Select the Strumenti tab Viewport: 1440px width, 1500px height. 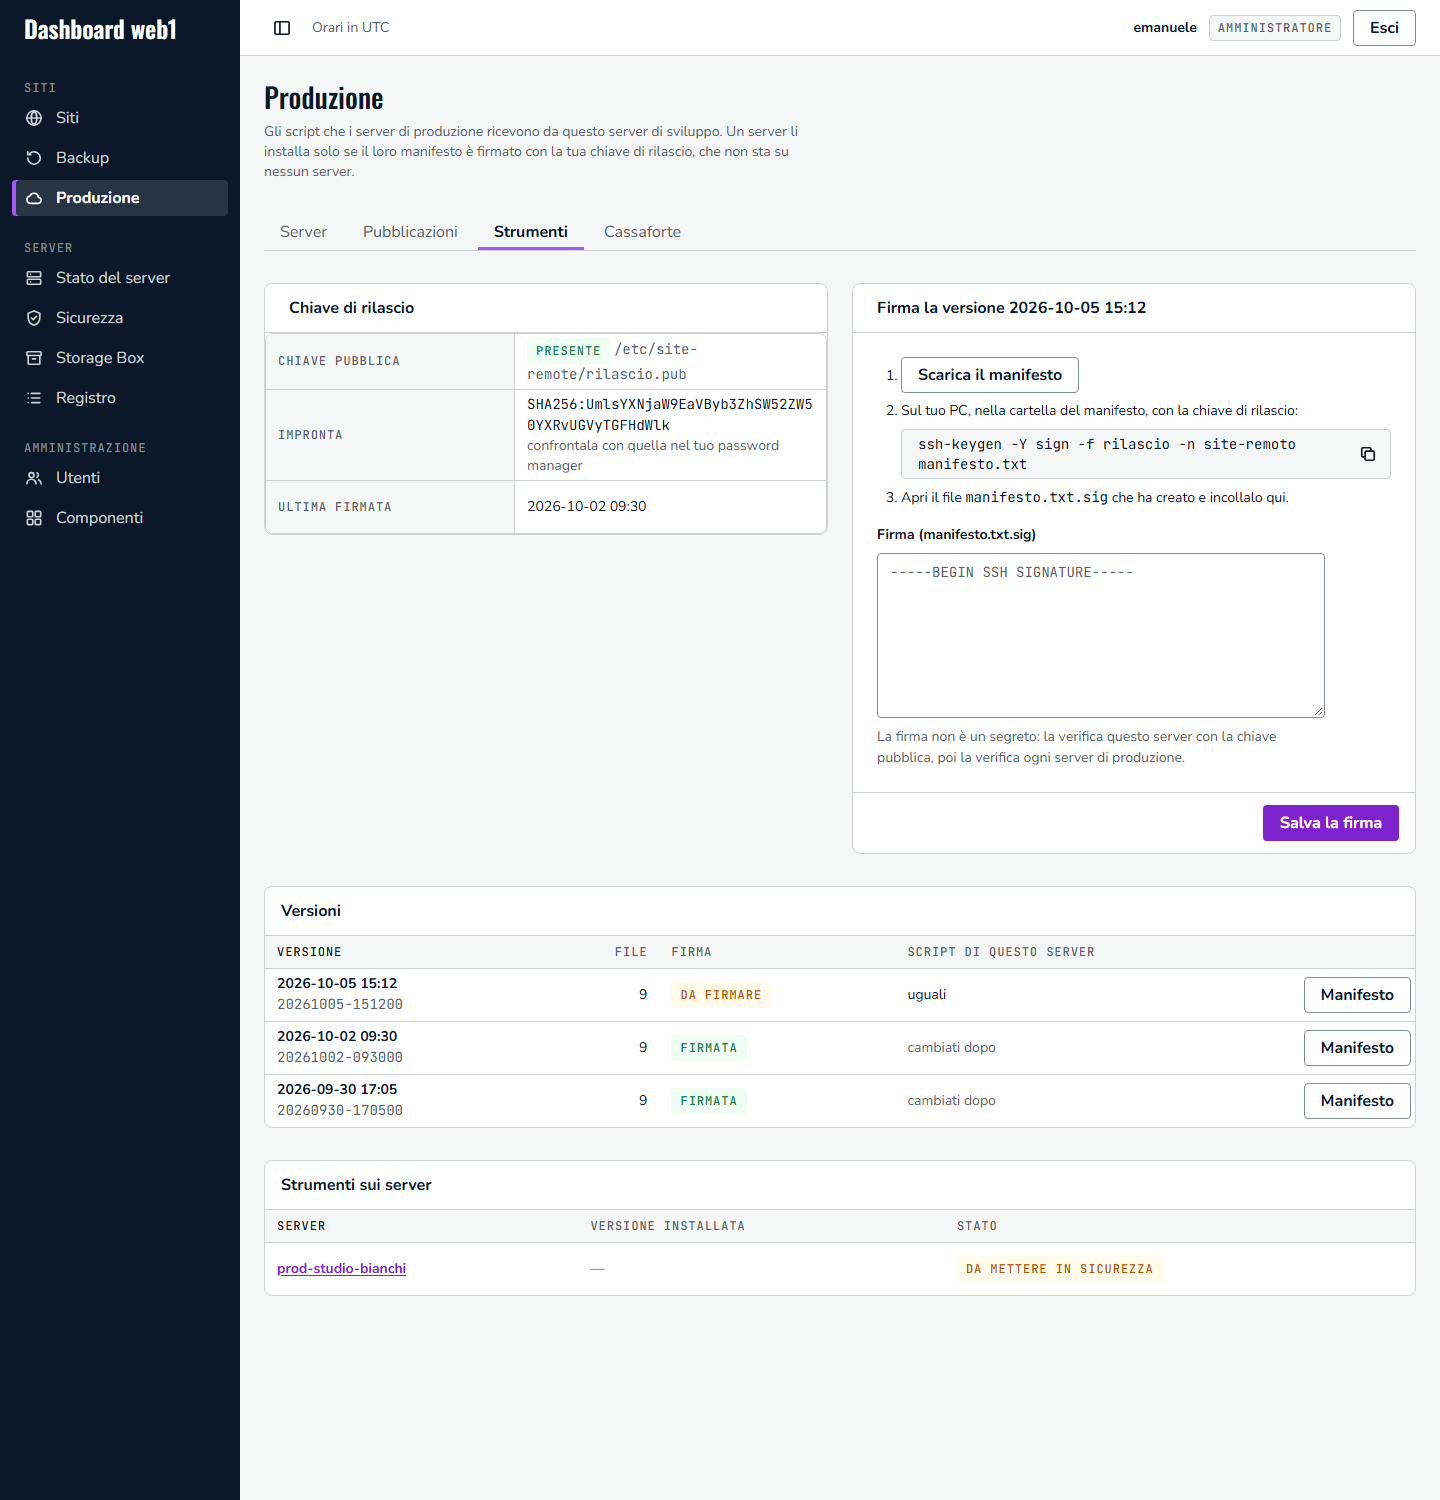tap(531, 232)
